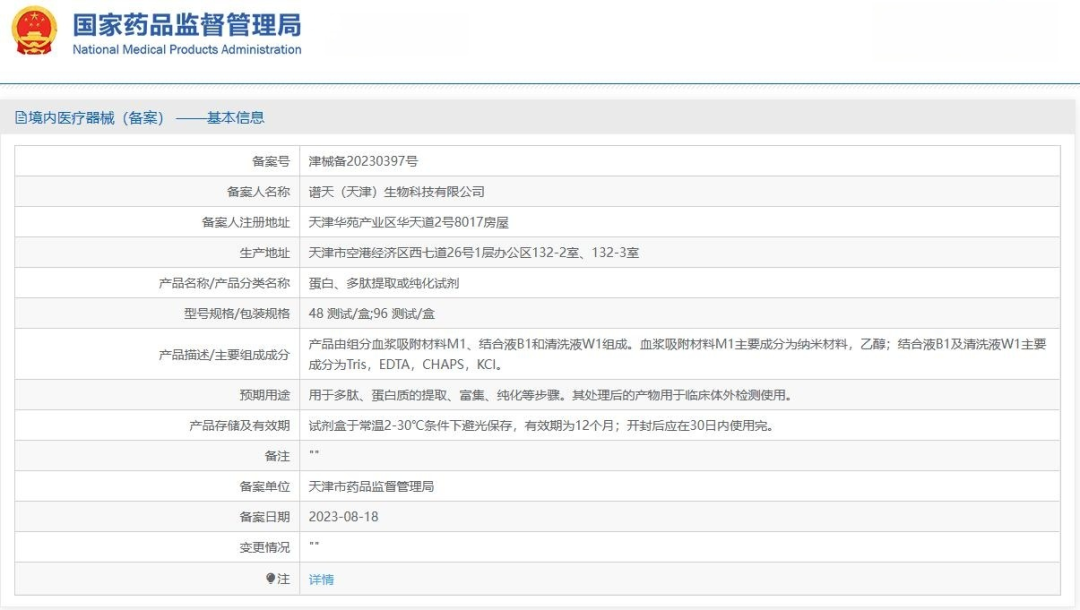The width and height of the screenshot is (1080, 610).
Task: Click the 变更情况 row label
Action: click(264, 547)
